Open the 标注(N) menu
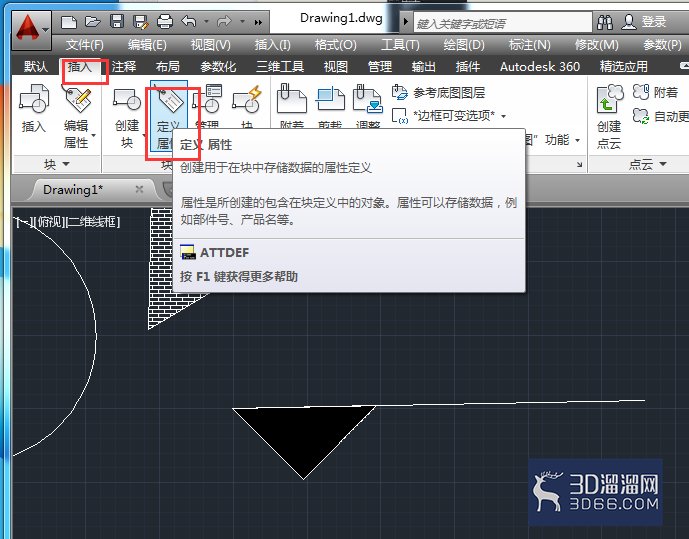 click(529, 45)
